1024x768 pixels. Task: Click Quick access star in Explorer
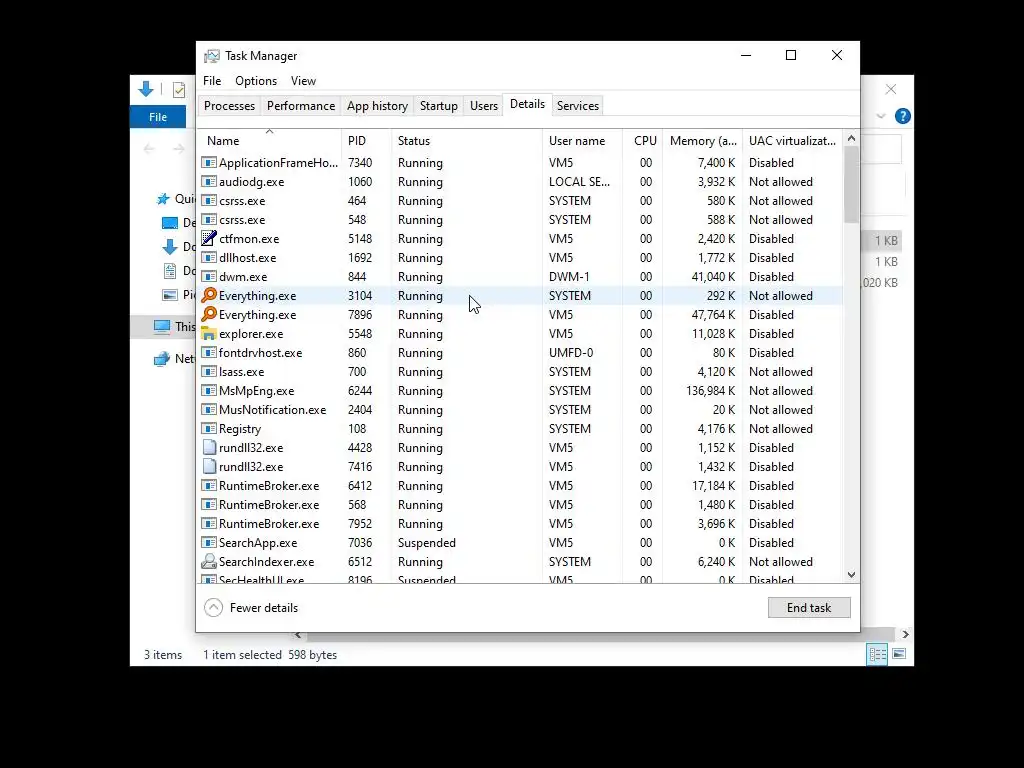coord(163,199)
